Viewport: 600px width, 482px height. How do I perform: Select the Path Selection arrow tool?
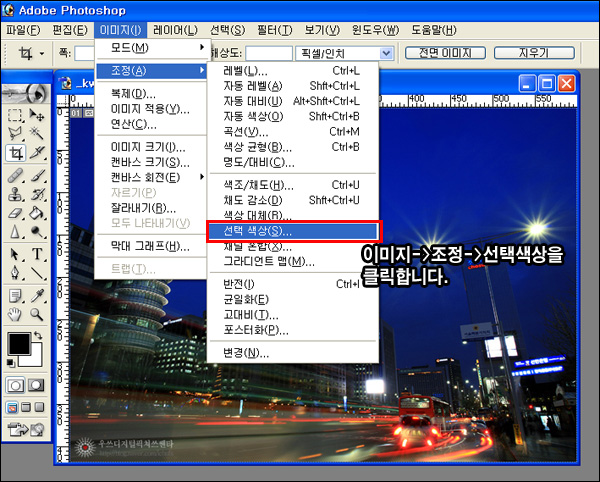[15, 254]
